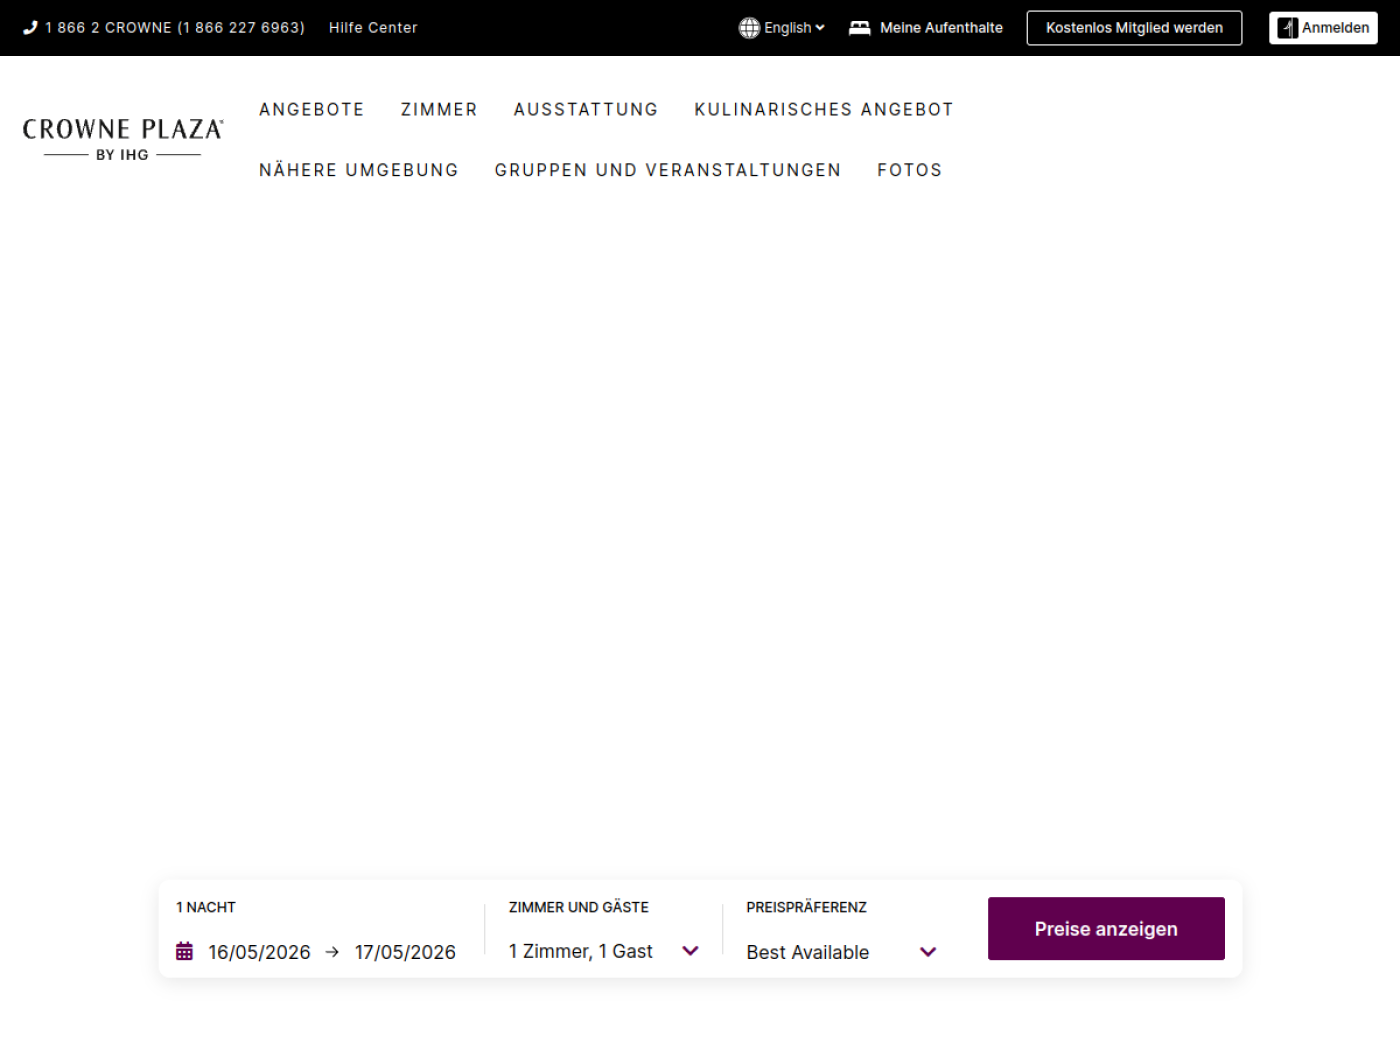
Task: Open the 1 Zimmer, 1 Gast selector
Action: pyautogui.click(x=604, y=951)
